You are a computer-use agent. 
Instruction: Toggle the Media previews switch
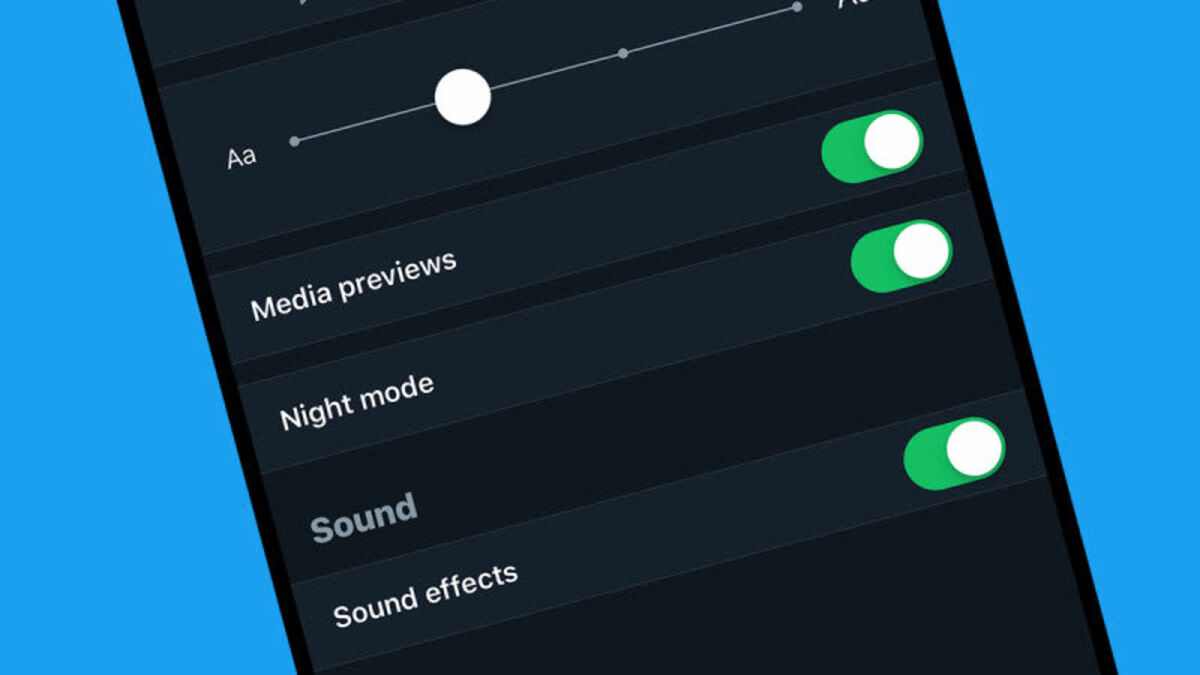pyautogui.click(x=872, y=147)
